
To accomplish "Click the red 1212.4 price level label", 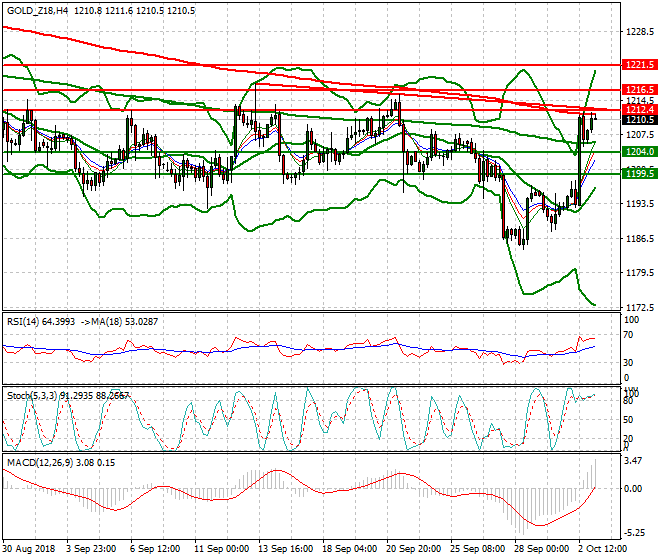I will coord(639,110).
